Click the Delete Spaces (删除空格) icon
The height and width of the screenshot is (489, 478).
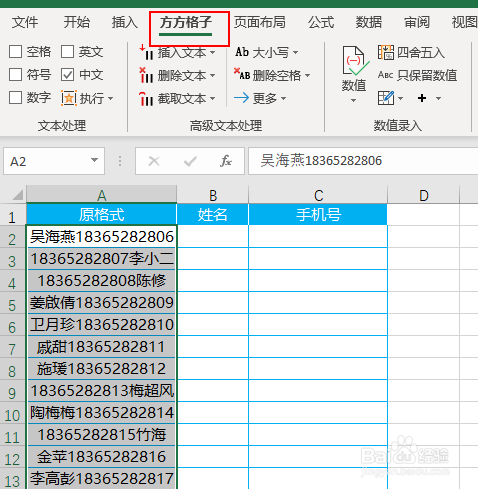click(x=242, y=75)
